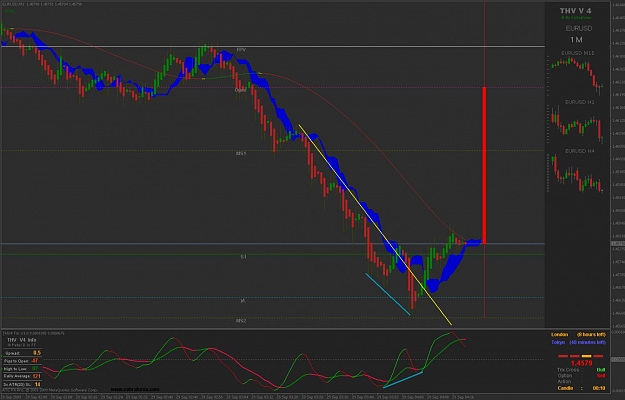625x400 pixels.
Task: Click the Tokyo session time label
Action: pos(578,342)
